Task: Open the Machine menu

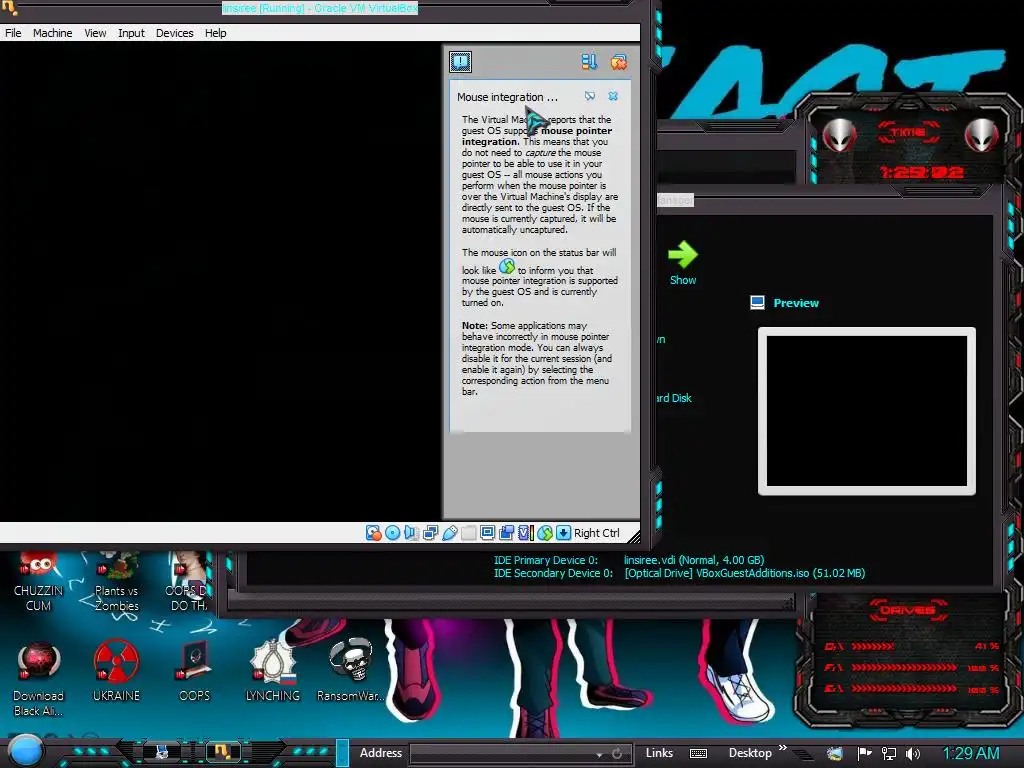Action: [x=52, y=33]
